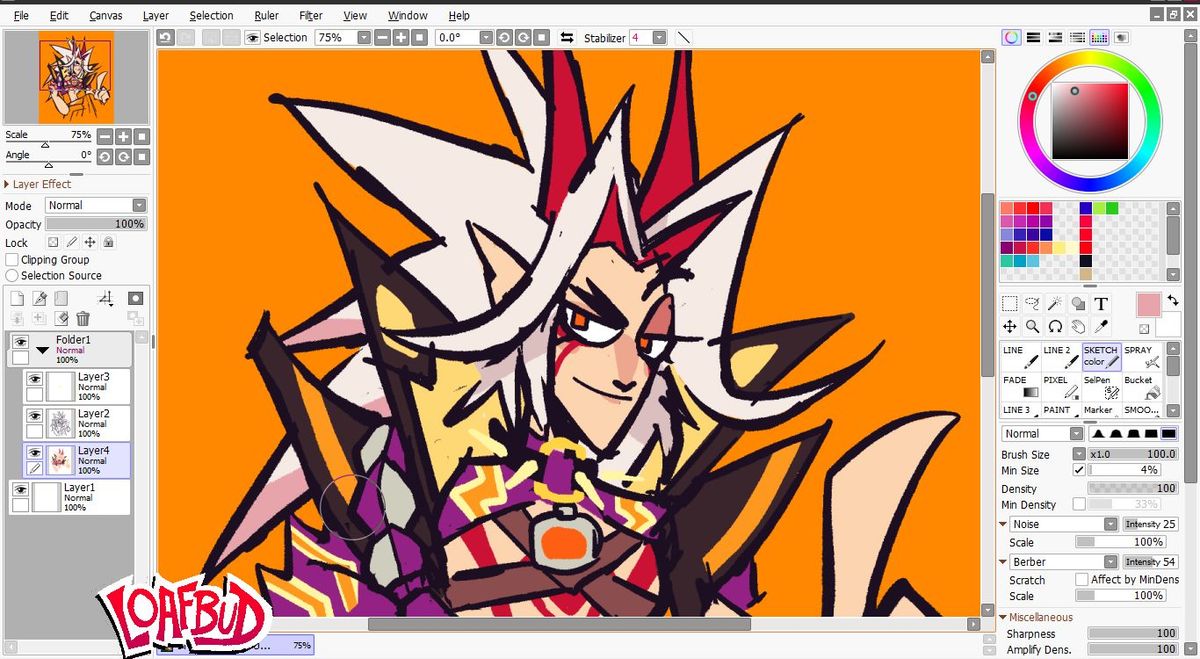This screenshot has width=1200, height=659.
Task: Toggle selection visibility eye icon next to Selection label
Action: pyautogui.click(x=252, y=37)
